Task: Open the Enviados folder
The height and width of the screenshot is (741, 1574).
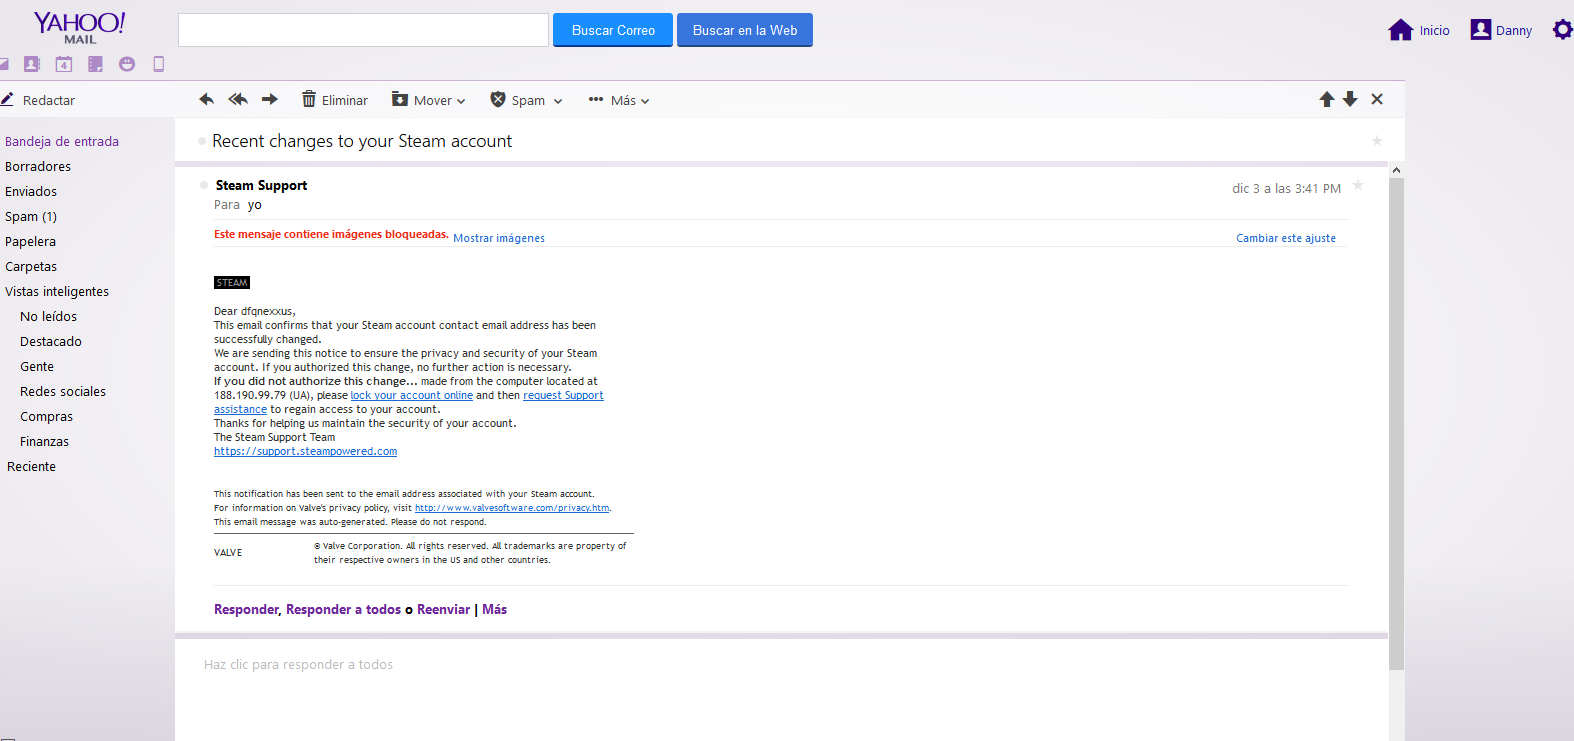Action: pyautogui.click(x=31, y=191)
